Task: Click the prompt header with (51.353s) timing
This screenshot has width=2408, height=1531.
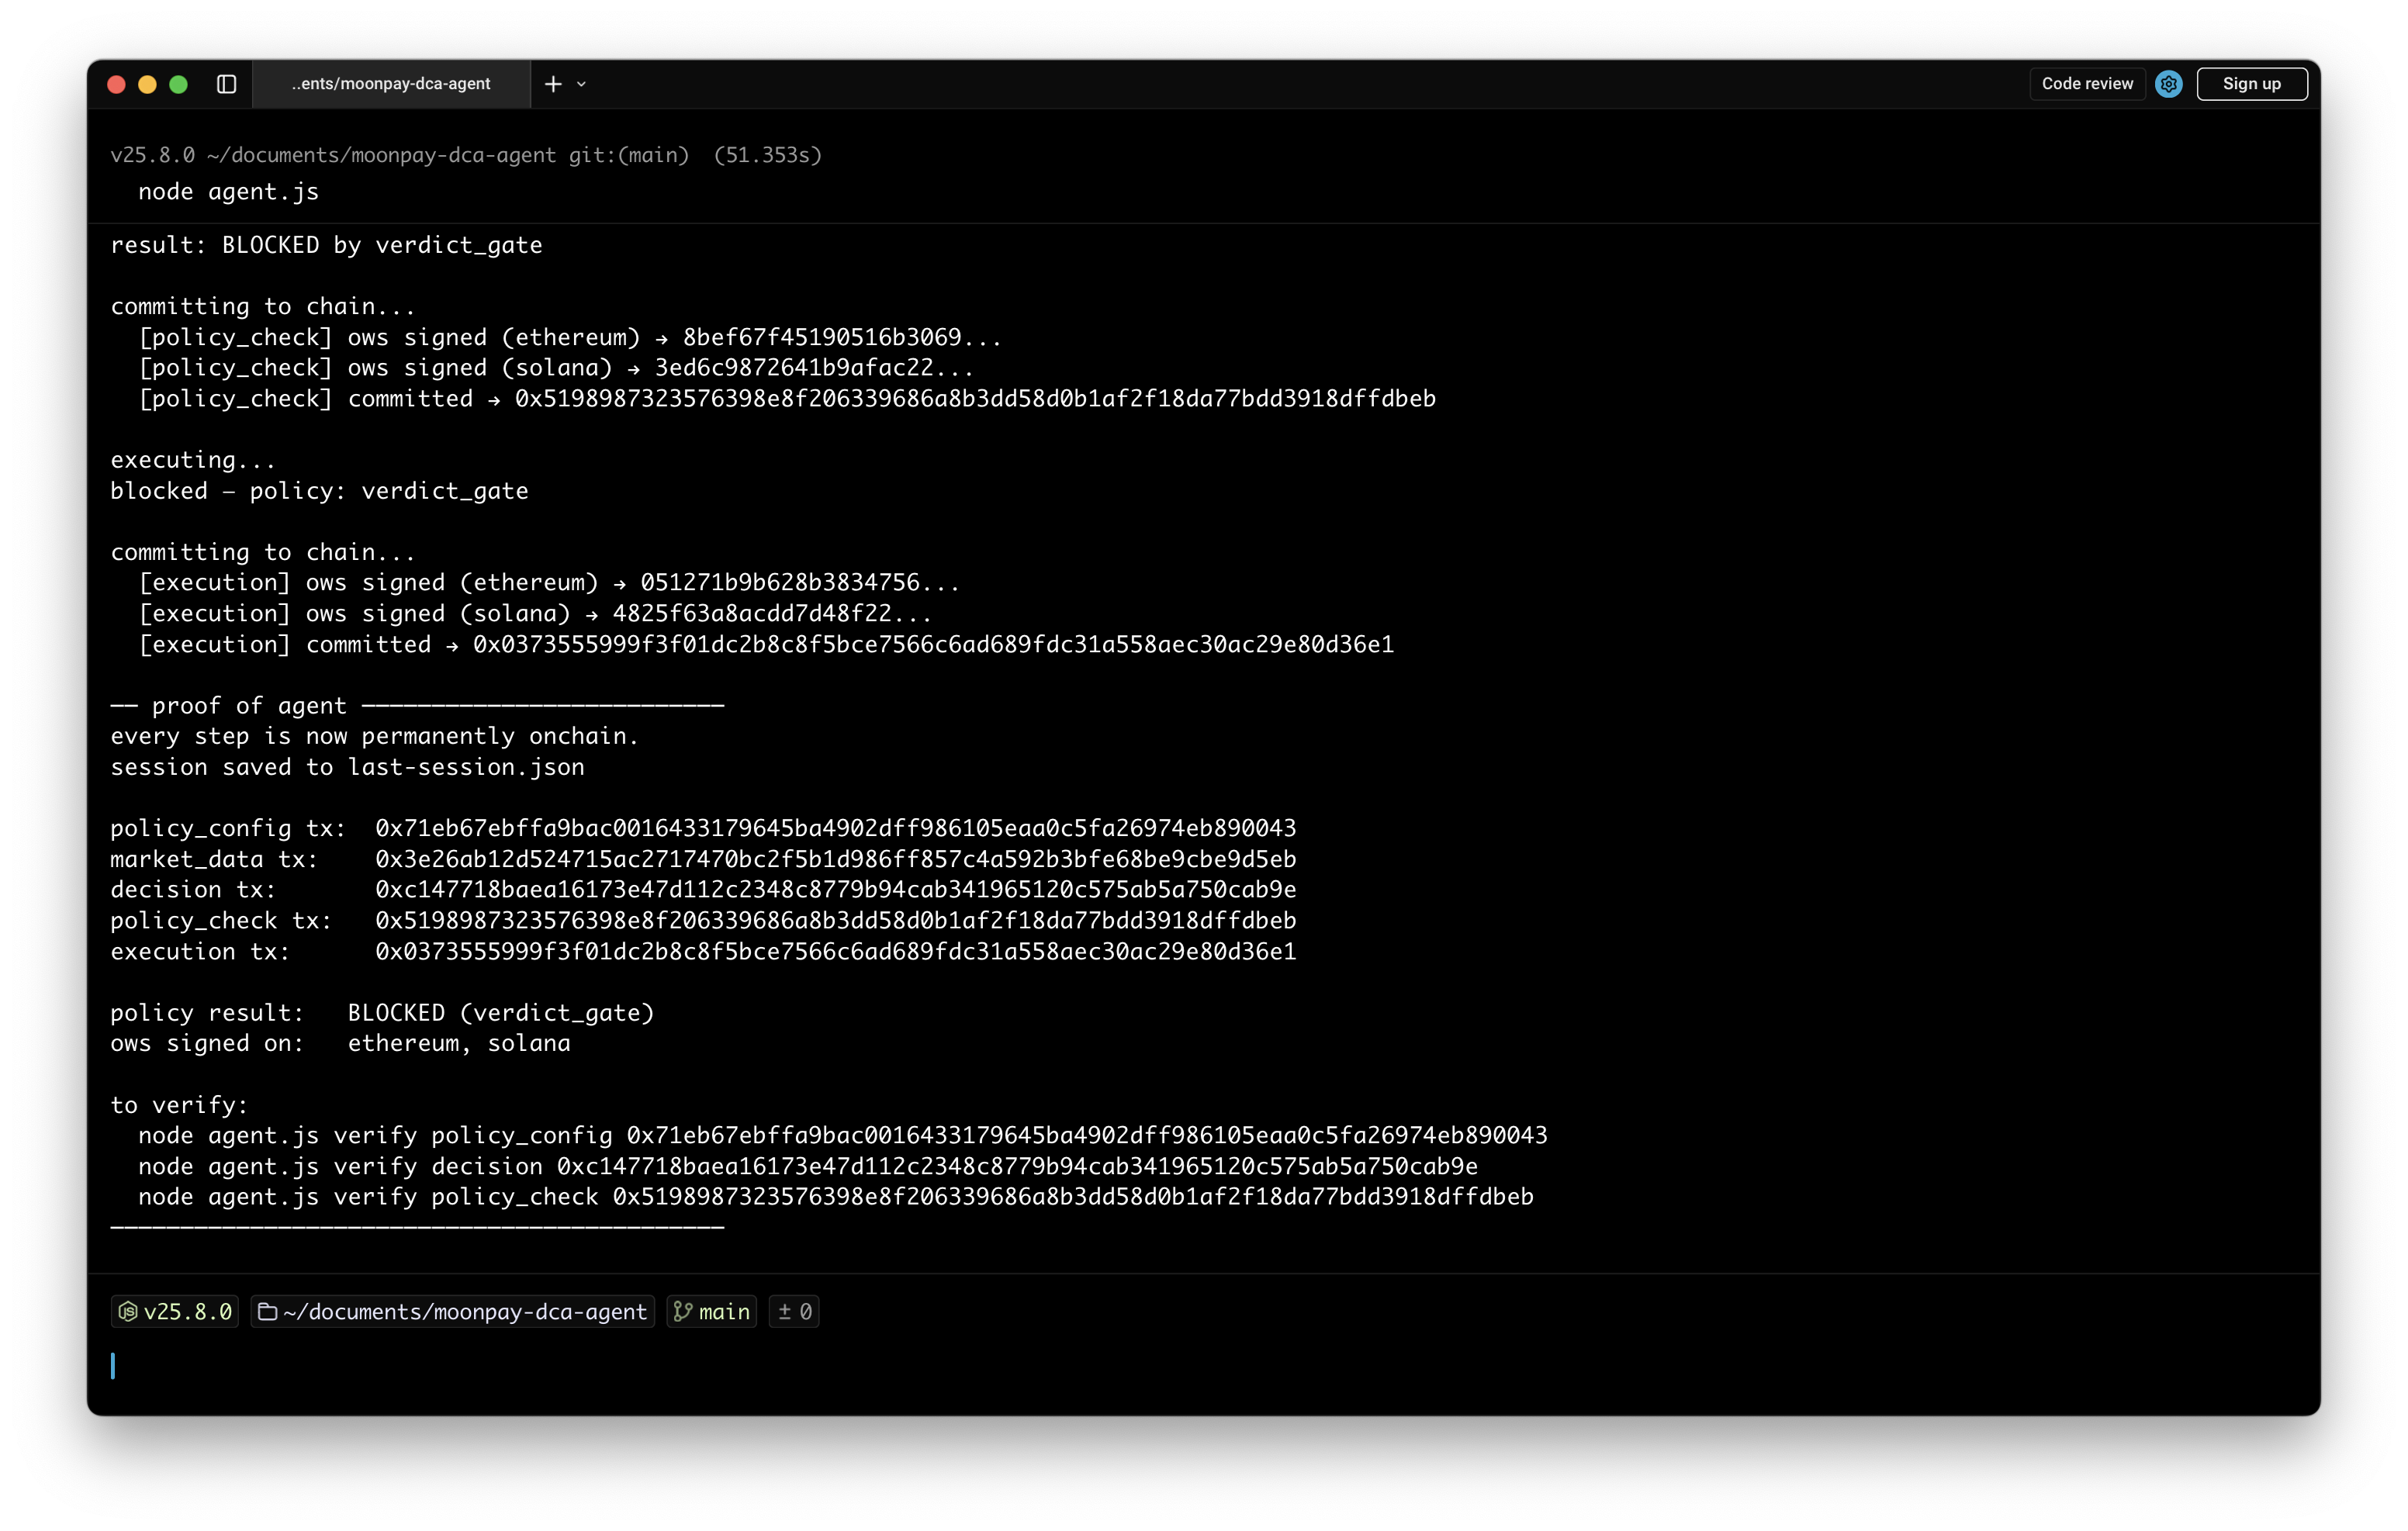Action: coord(466,155)
